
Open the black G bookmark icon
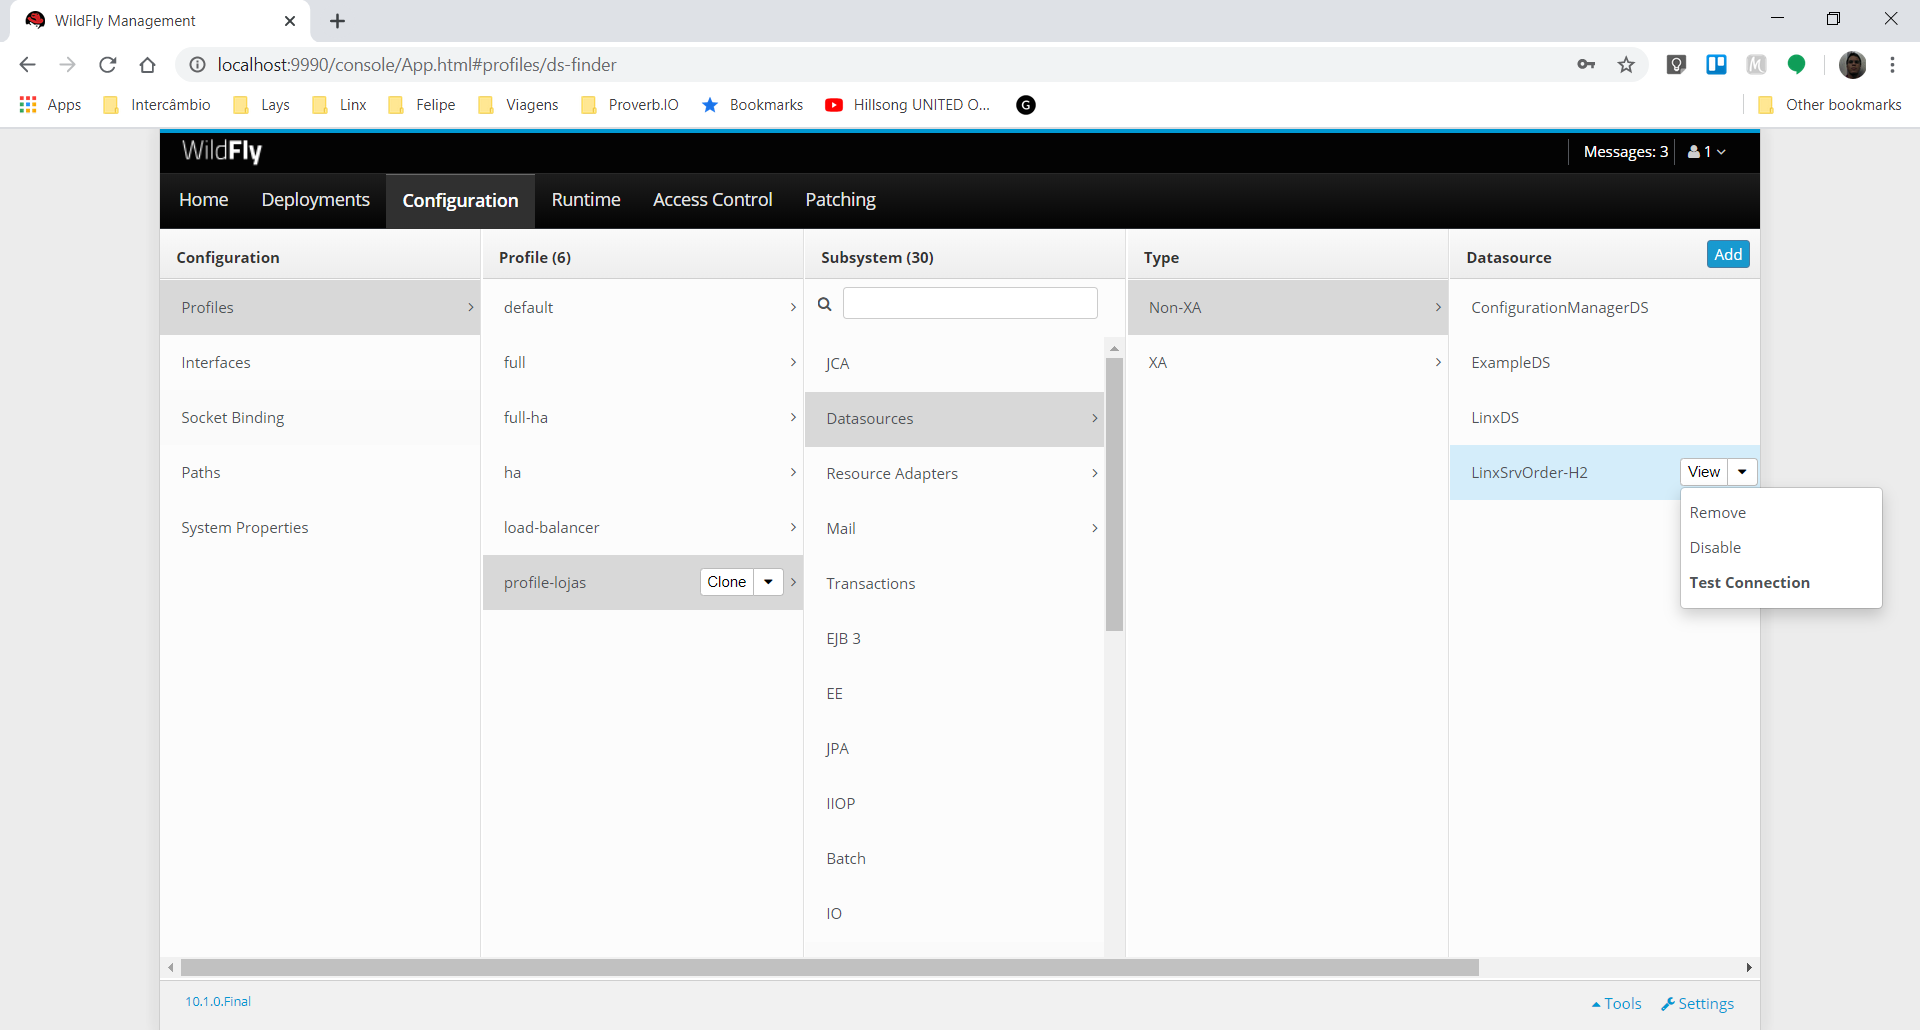coord(1026,105)
